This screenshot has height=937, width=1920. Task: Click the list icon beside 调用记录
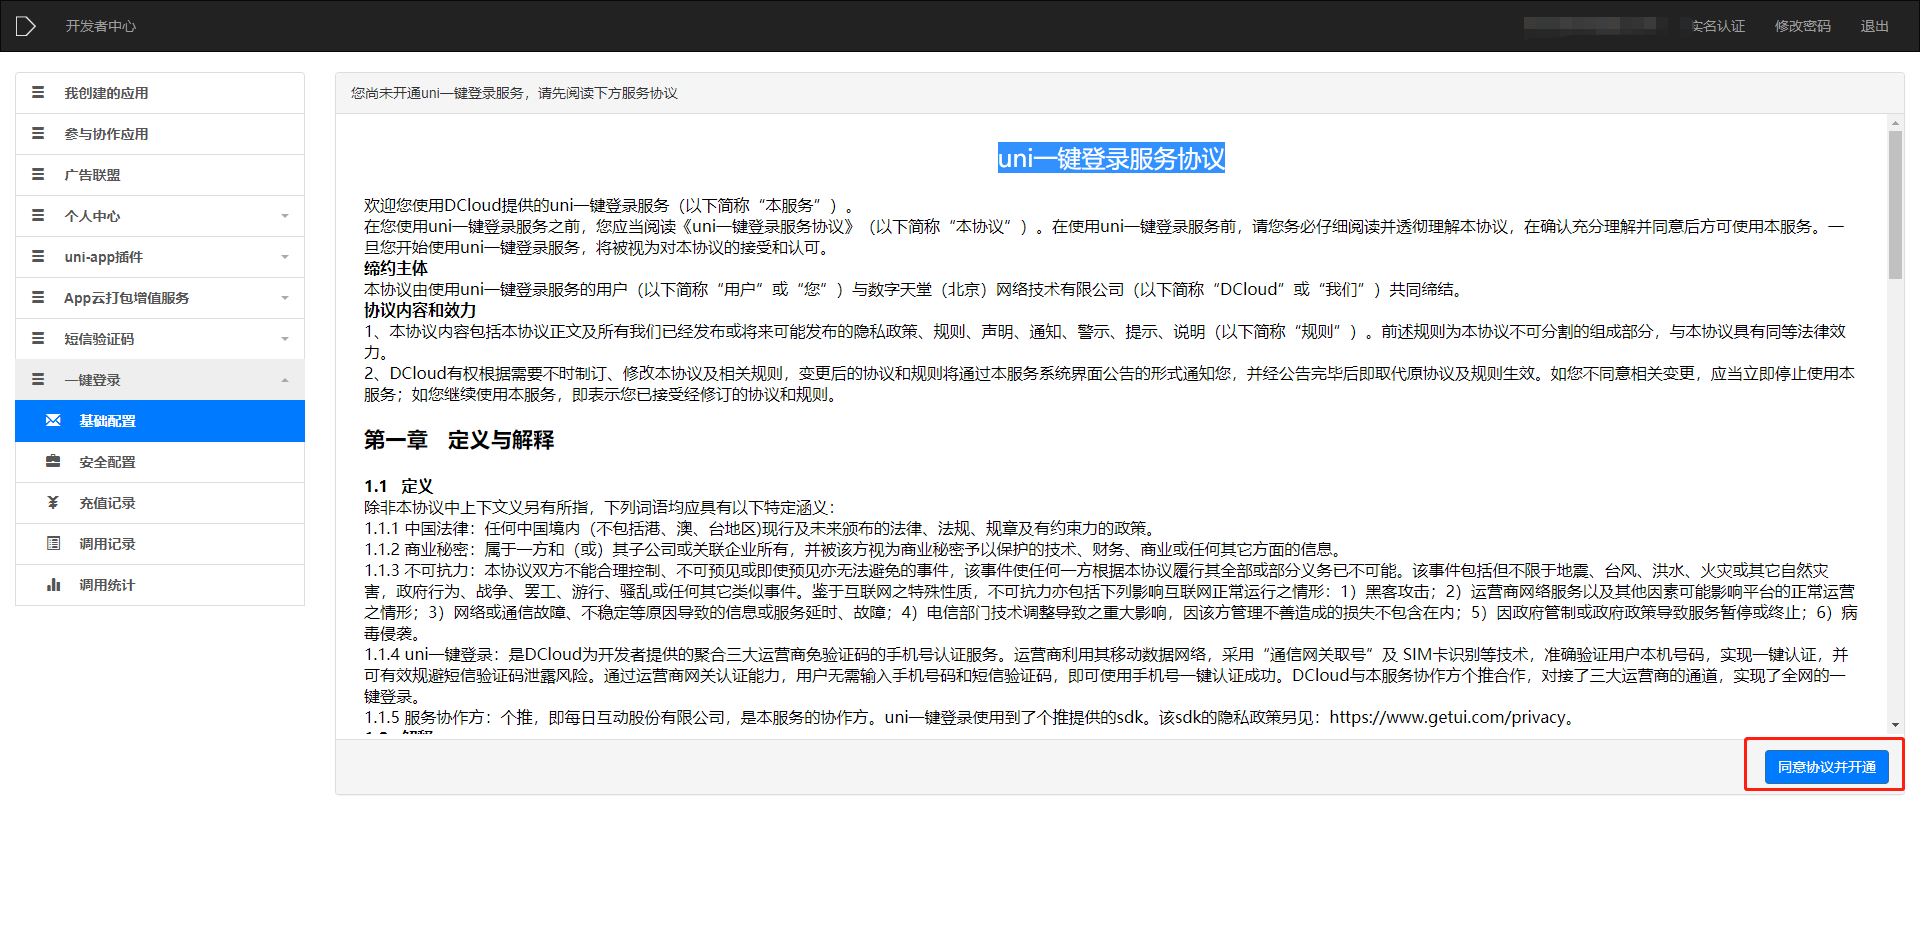[53, 544]
